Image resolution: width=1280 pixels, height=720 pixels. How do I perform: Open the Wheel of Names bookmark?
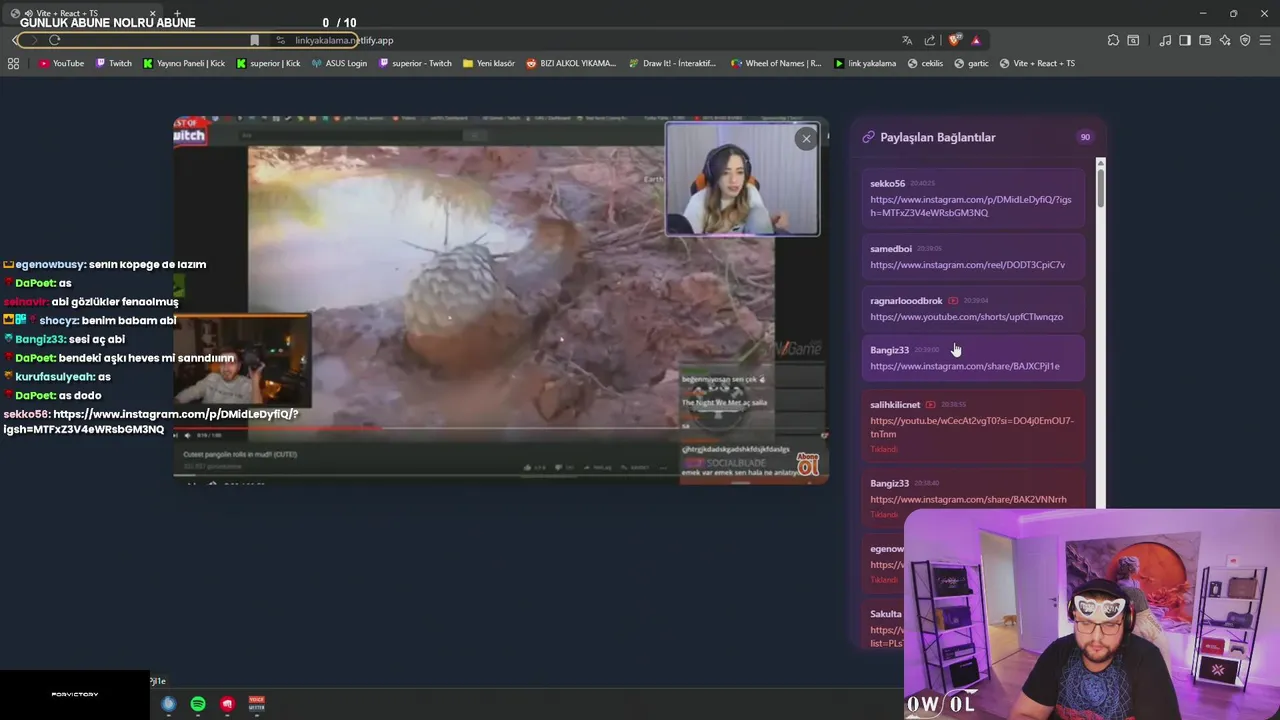pyautogui.click(x=776, y=63)
